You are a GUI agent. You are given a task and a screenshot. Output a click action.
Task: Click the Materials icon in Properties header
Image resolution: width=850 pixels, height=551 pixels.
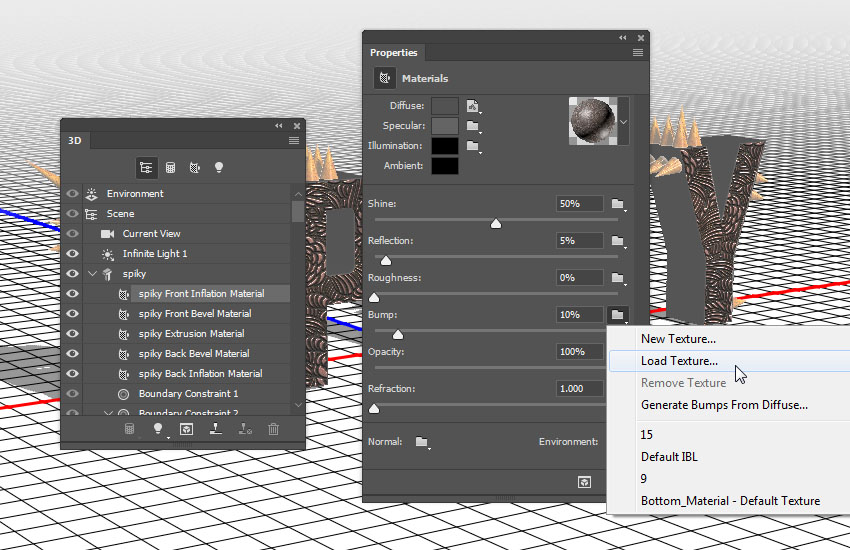[x=385, y=78]
